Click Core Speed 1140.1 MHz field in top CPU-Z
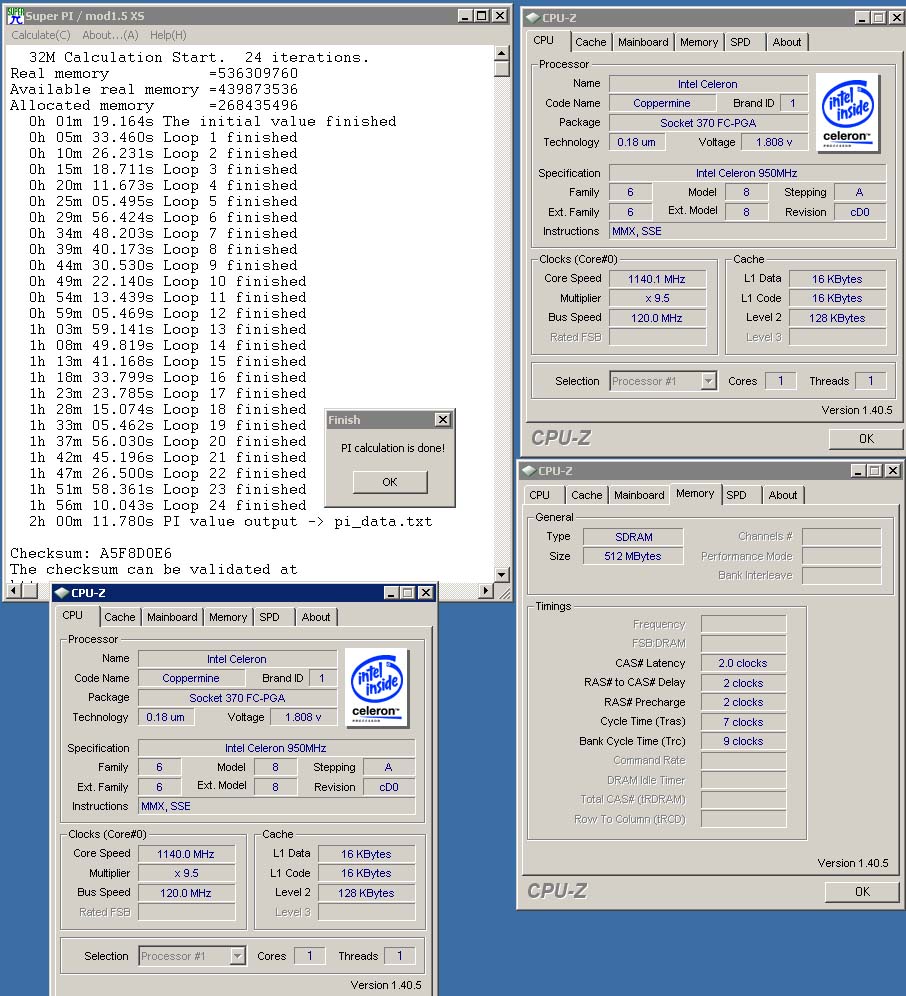 click(x=657, y=279)
